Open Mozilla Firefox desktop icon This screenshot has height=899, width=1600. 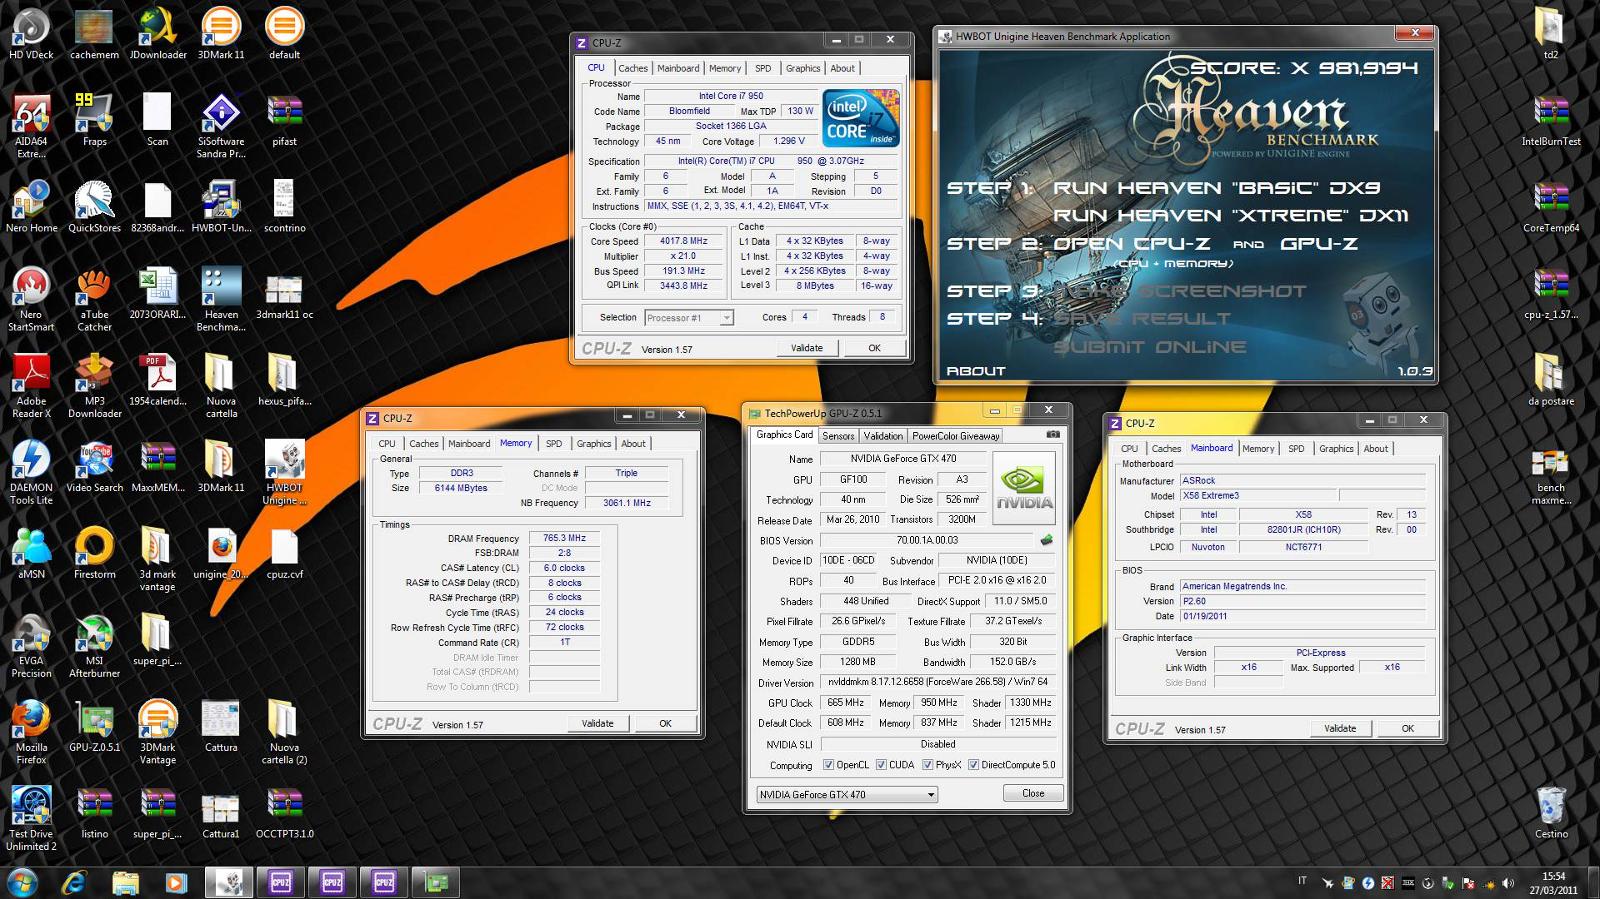31,731
